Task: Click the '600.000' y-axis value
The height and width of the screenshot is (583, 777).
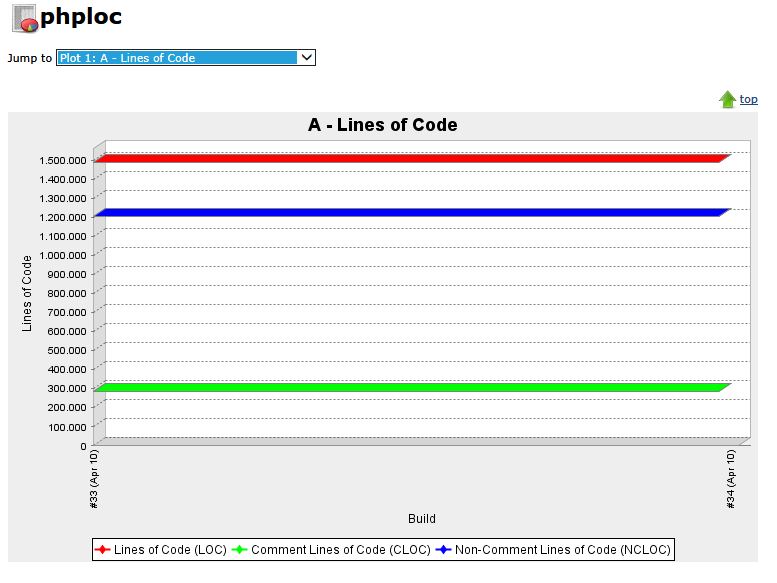Action: point(67,331)
